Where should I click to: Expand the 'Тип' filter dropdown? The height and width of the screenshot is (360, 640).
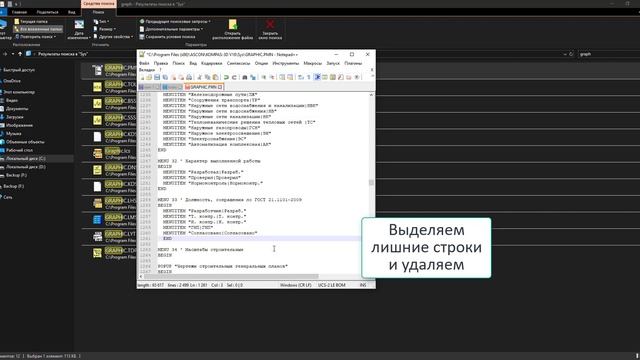[x=101, y=21]
